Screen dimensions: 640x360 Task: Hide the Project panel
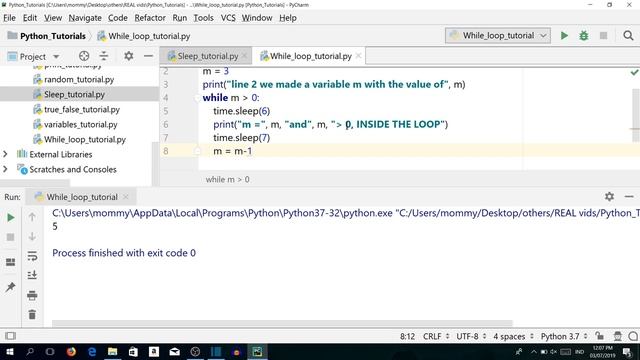click(148, 56)
